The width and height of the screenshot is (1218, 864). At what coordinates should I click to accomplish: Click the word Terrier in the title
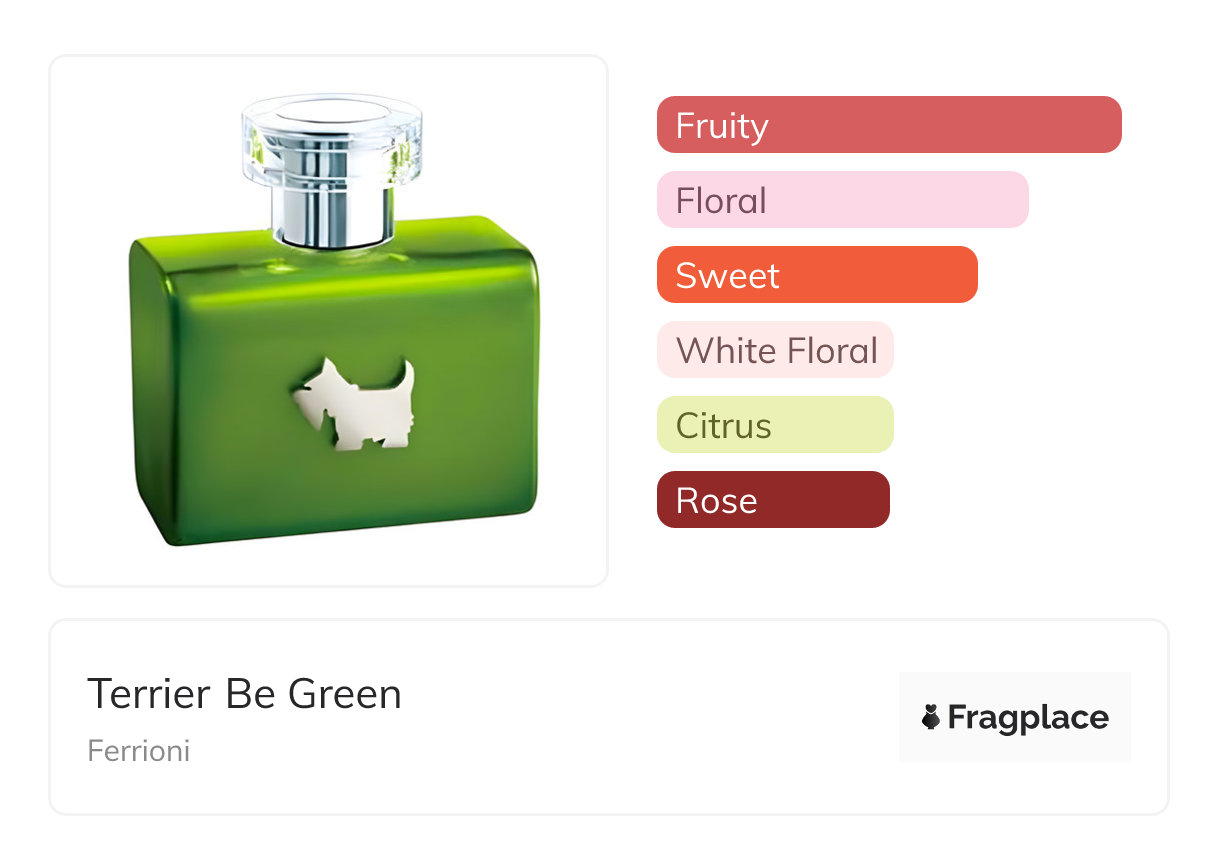pyautogui.click(x=149, y=694)
